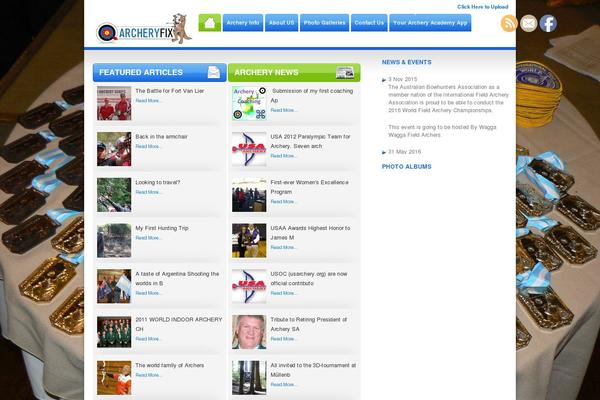Open the Looking to travel? article title
The width and height of the screenshot is (600, 400).
(x=158, y=183)
